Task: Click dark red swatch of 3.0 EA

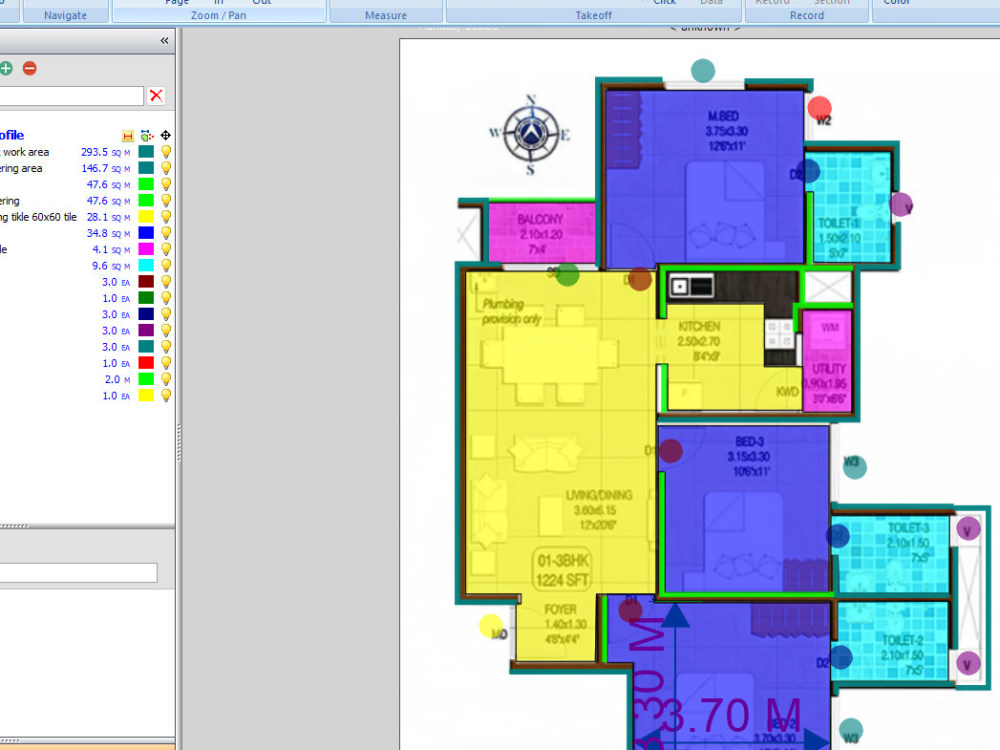Action: 146,282
